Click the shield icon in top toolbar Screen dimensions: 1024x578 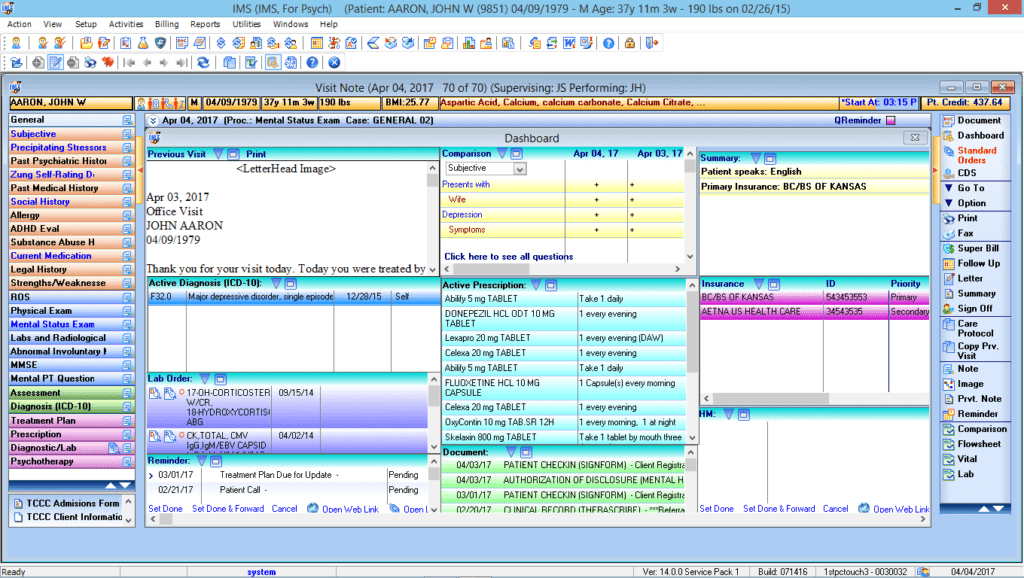point(160,43)
